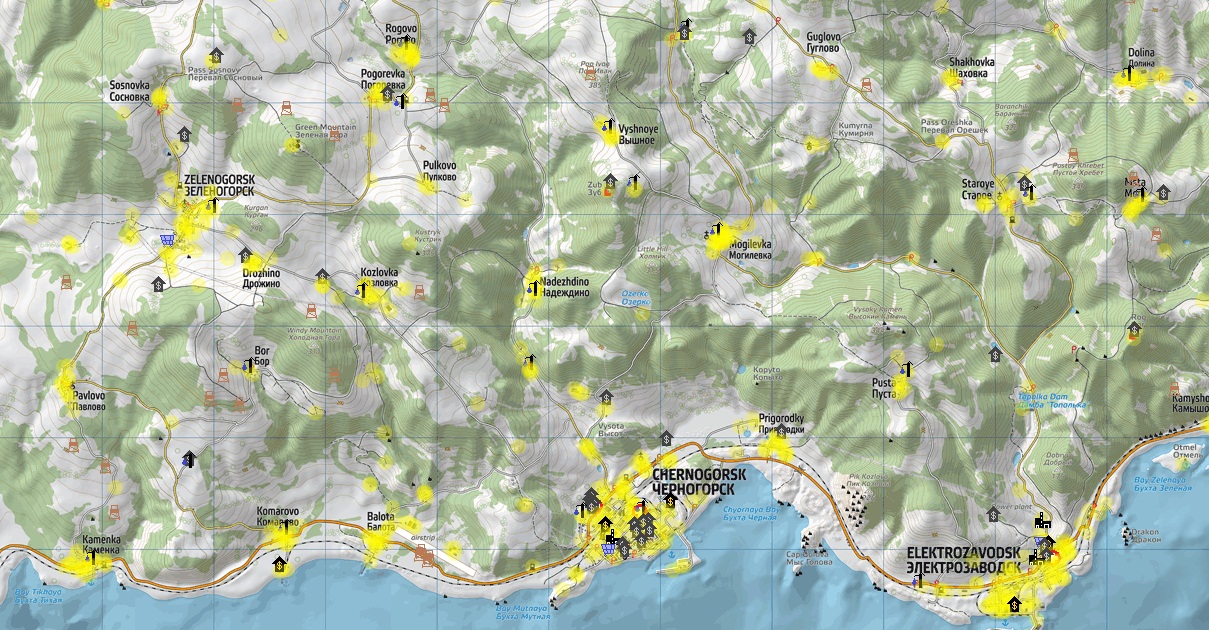
Task: Click the water pump icon at Kamenka
Action: pos(92,557)
